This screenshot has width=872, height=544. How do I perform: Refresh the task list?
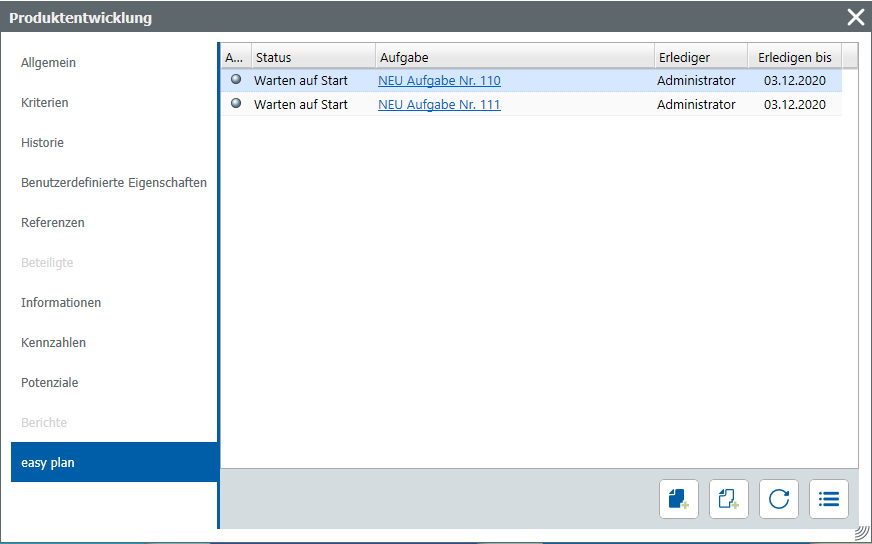[x=779, y=499]
